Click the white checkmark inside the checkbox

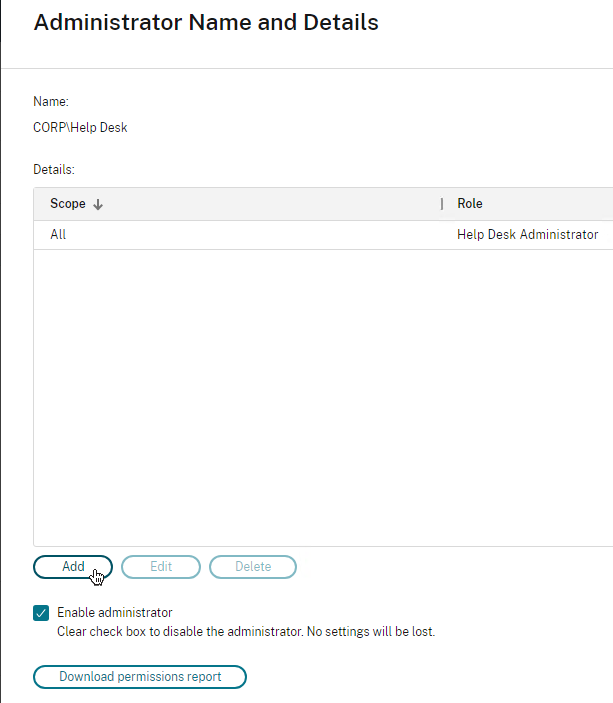pyautogui.click(x=41, y=613)
